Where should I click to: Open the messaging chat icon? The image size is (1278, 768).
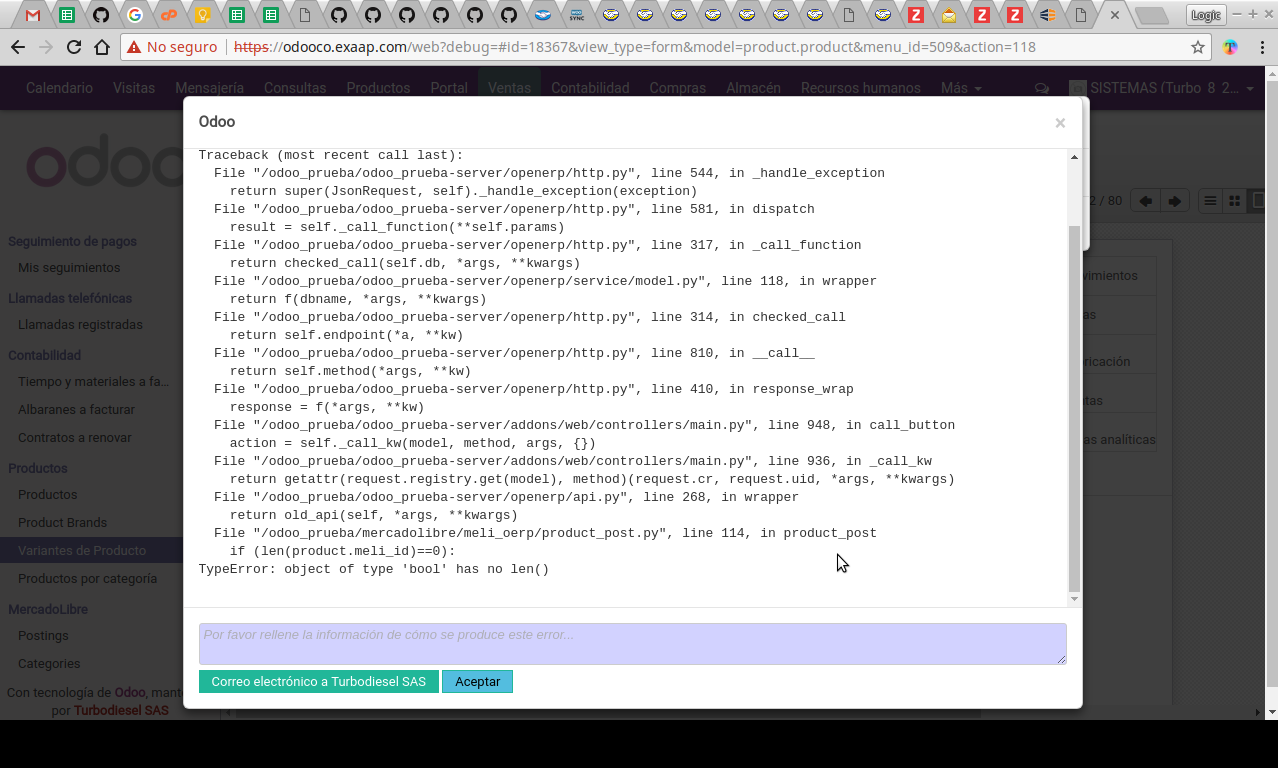(1041, 88)
